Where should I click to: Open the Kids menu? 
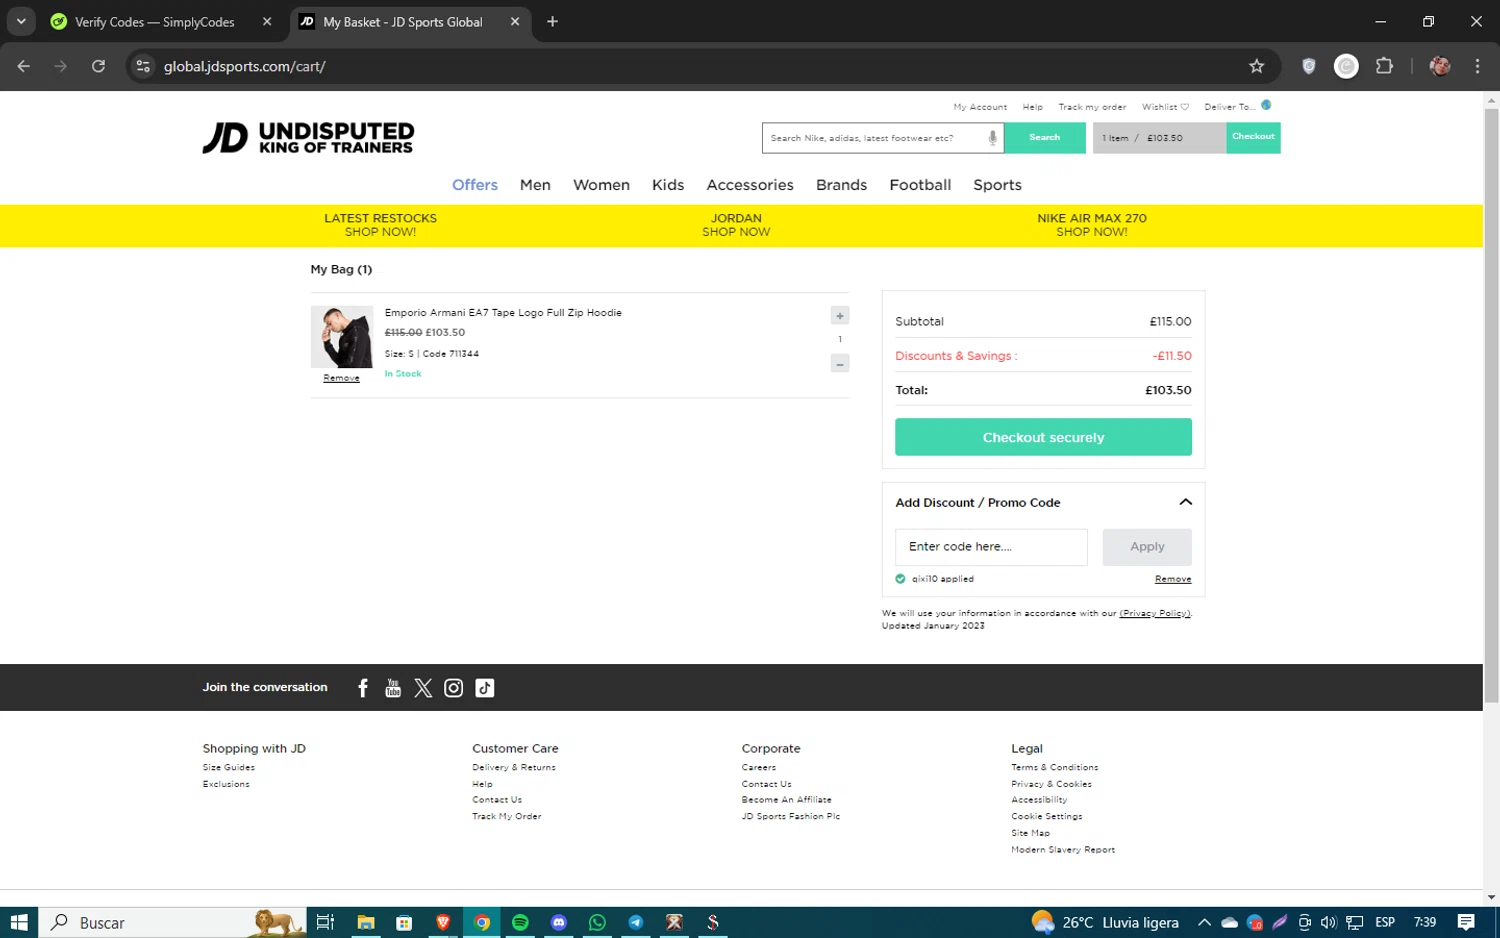tap(668, 185)
